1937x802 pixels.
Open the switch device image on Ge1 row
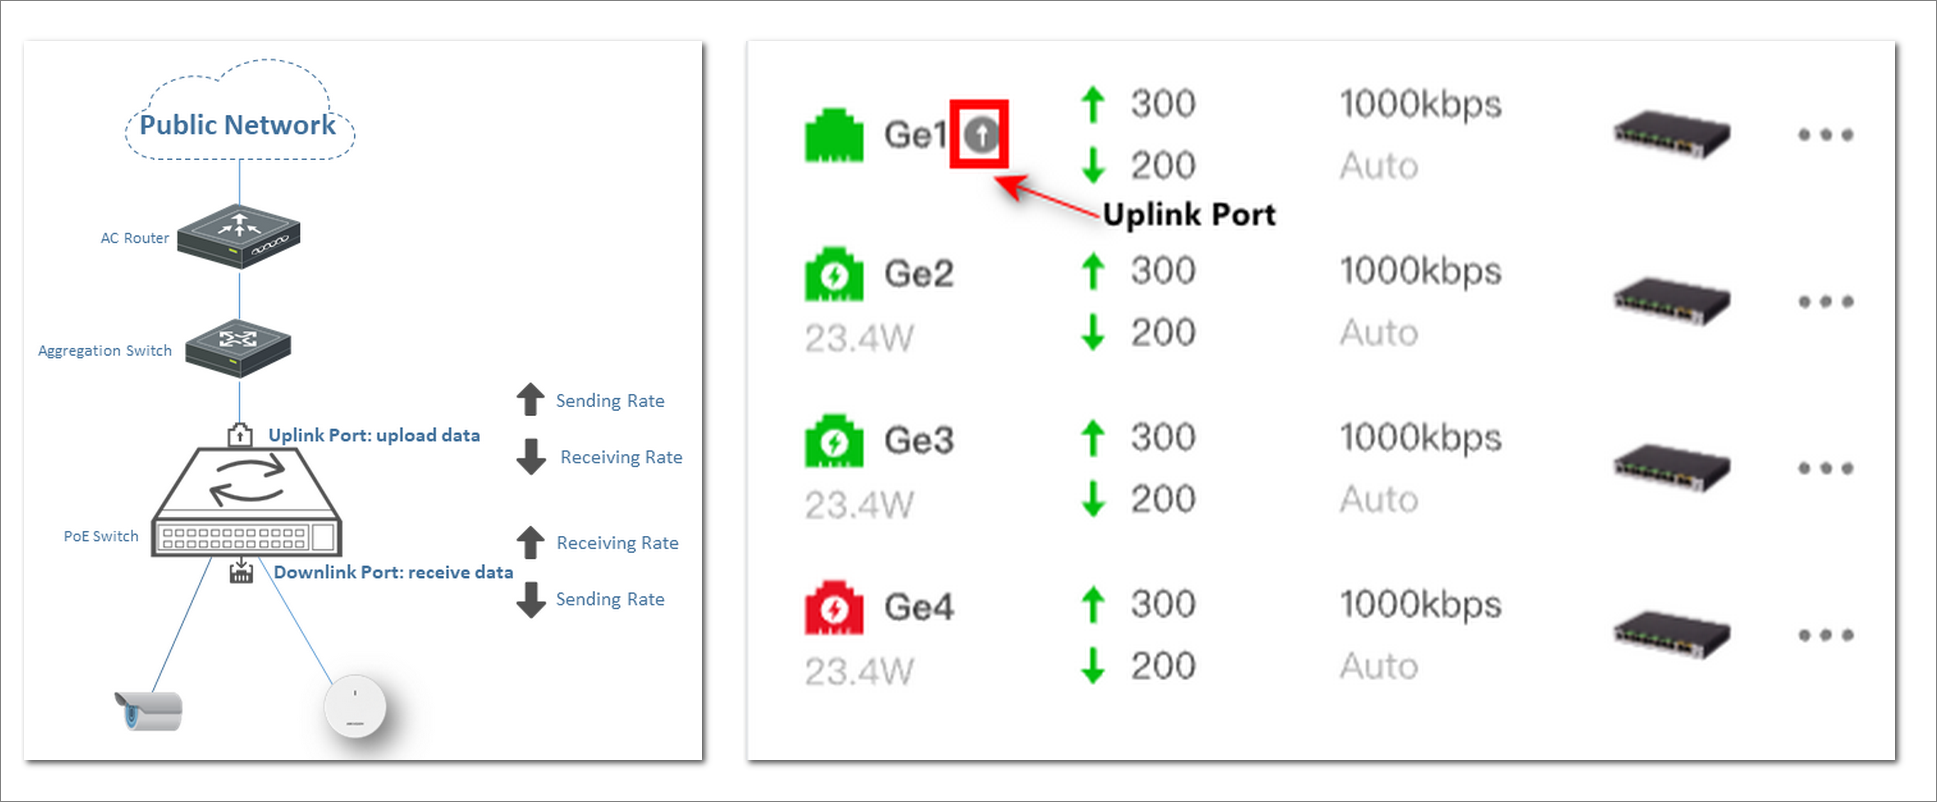coord(1671,135)
